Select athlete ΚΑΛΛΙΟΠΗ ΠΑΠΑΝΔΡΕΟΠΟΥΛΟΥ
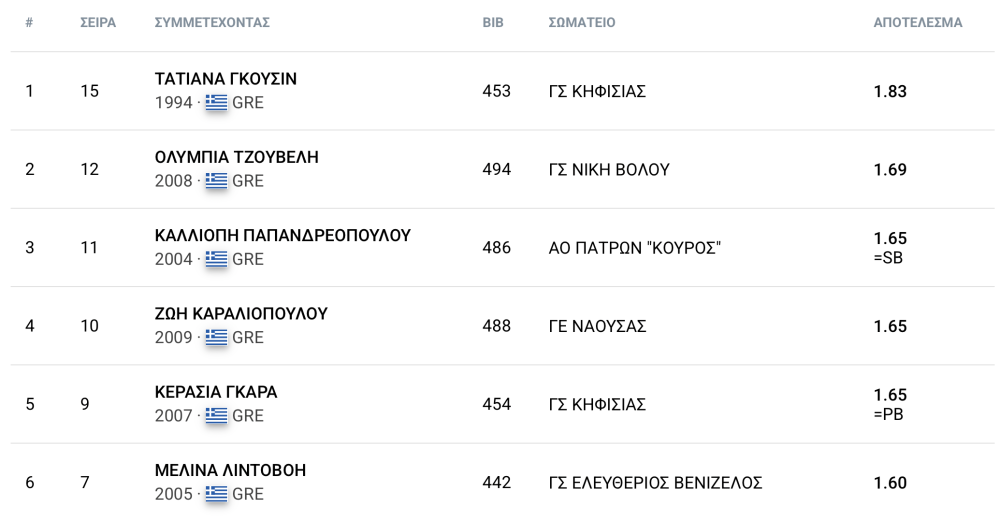The height and width of the screenshot is (520, 1000). point(283,235)
